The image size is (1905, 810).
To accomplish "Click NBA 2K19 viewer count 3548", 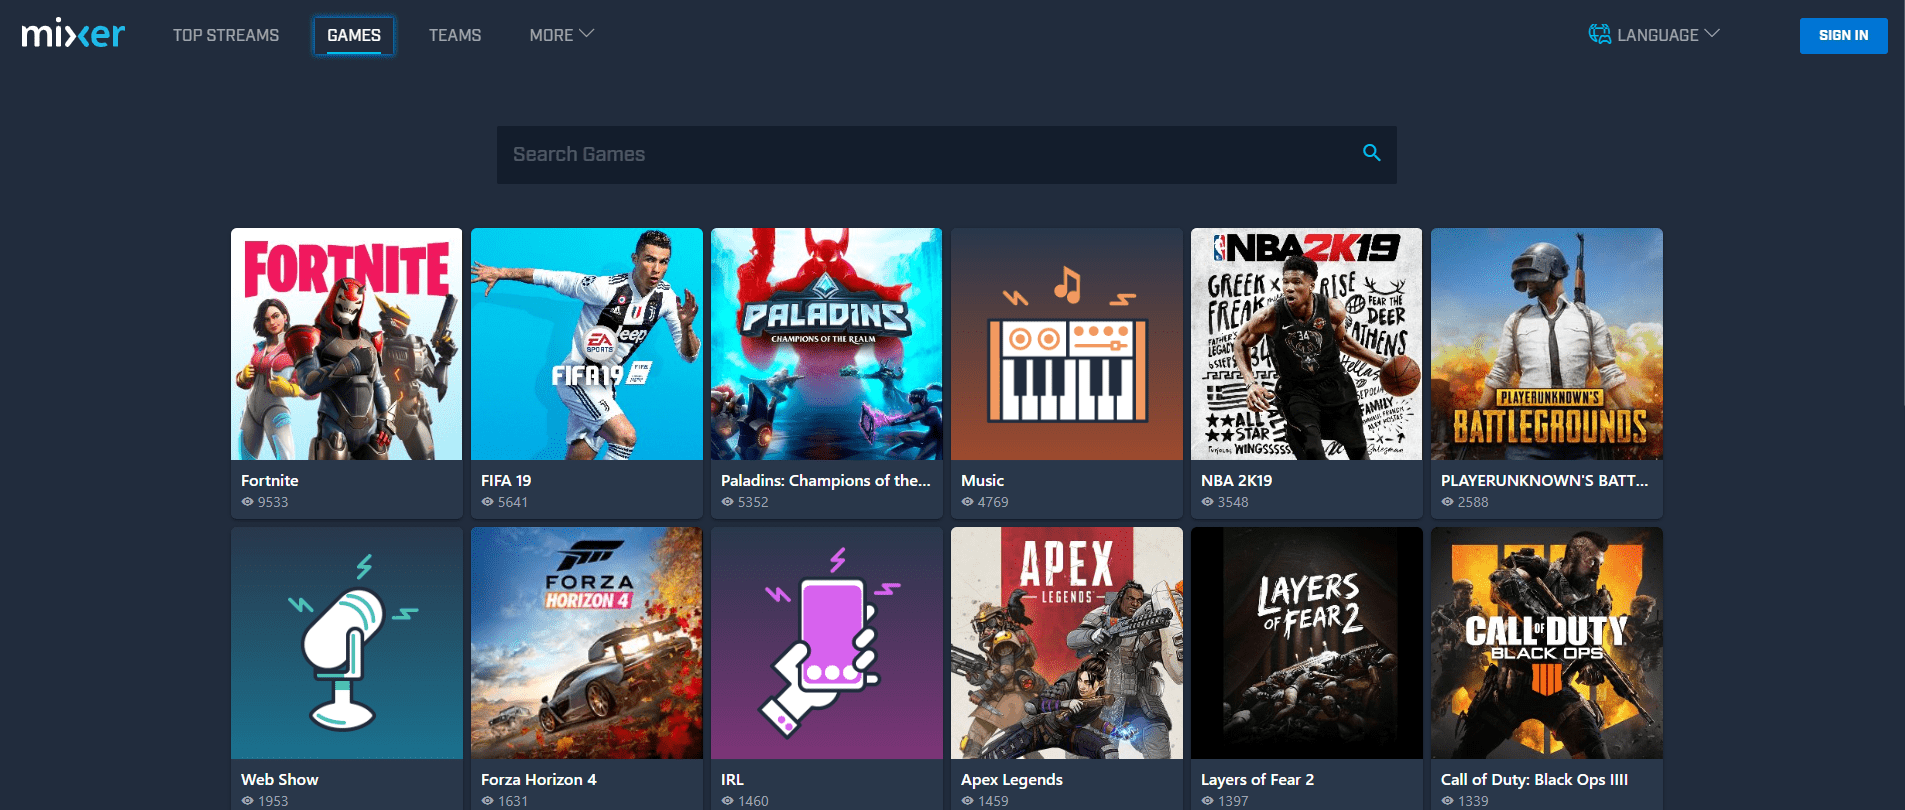I will pyautogui.click(x=1233, y=502).
